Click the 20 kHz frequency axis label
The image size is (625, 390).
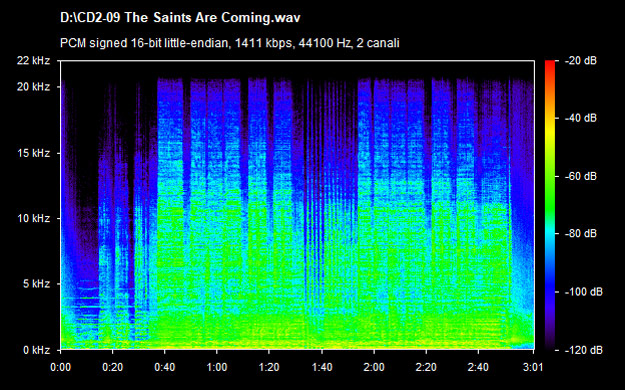[x=33, y=87]
